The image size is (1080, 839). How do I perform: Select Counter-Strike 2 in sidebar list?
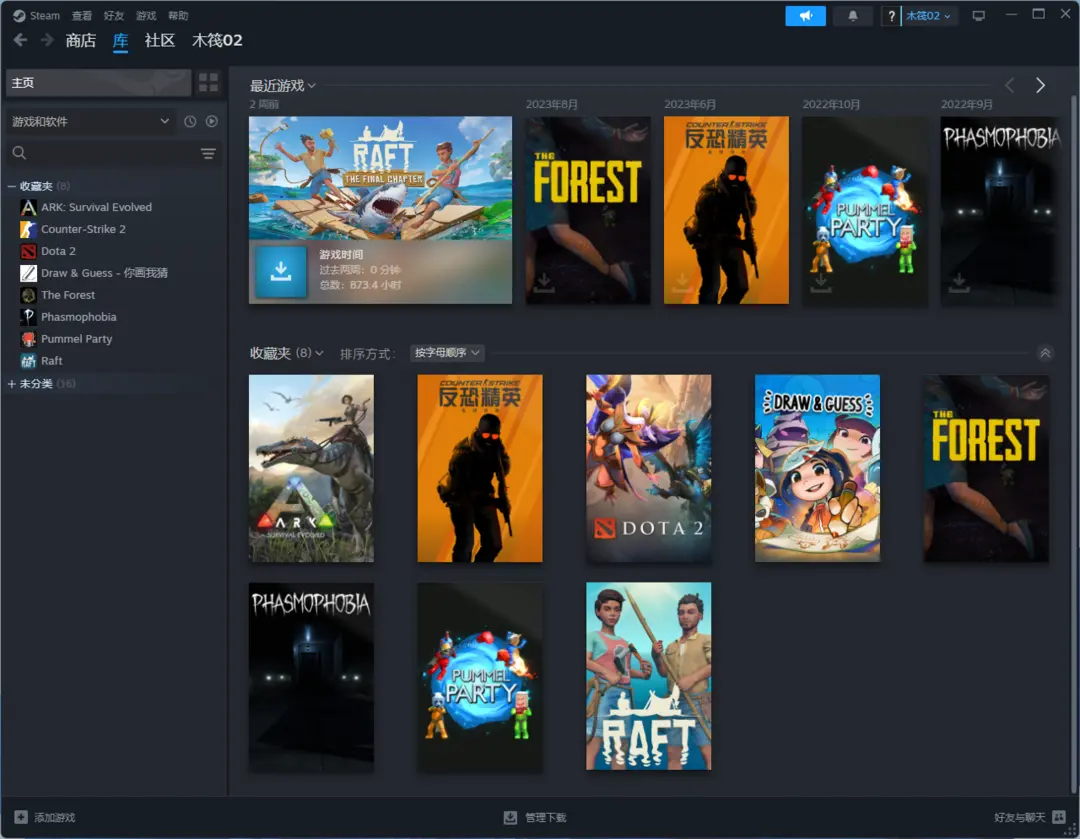point(83,229)
